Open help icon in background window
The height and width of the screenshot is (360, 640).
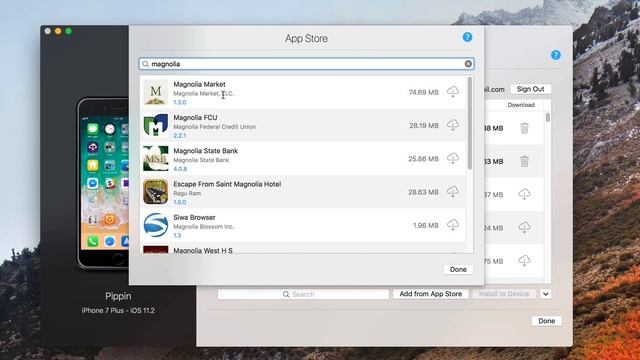click(556, 55)
